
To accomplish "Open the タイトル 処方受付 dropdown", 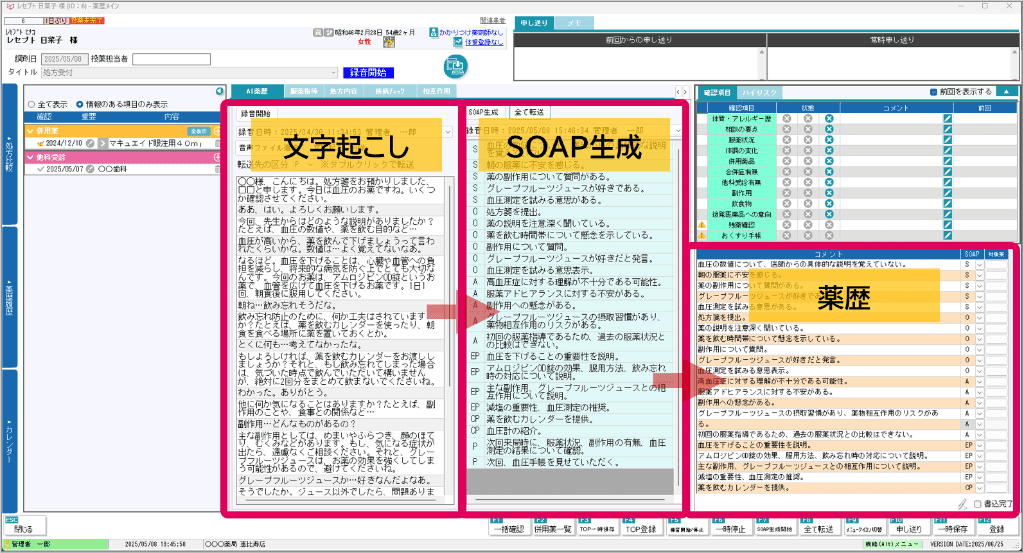I will 334,73.
